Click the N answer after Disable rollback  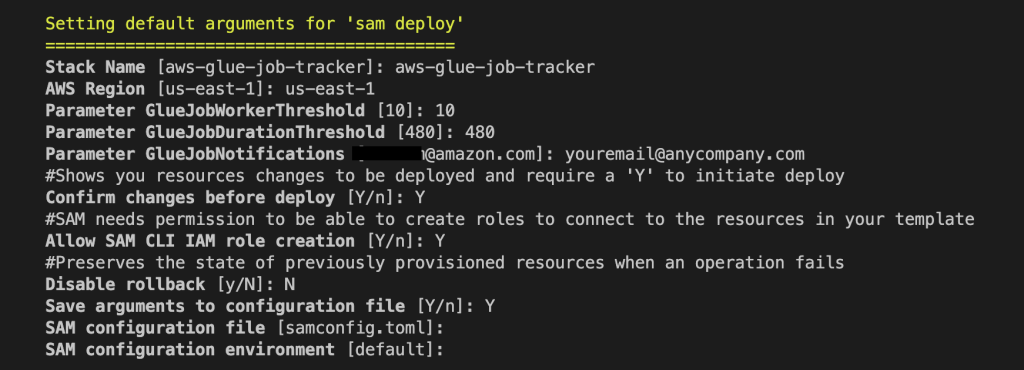(290, 285)
